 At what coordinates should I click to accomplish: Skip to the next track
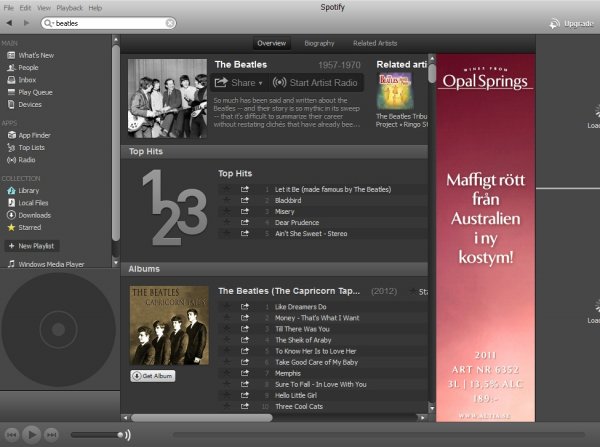52,434
